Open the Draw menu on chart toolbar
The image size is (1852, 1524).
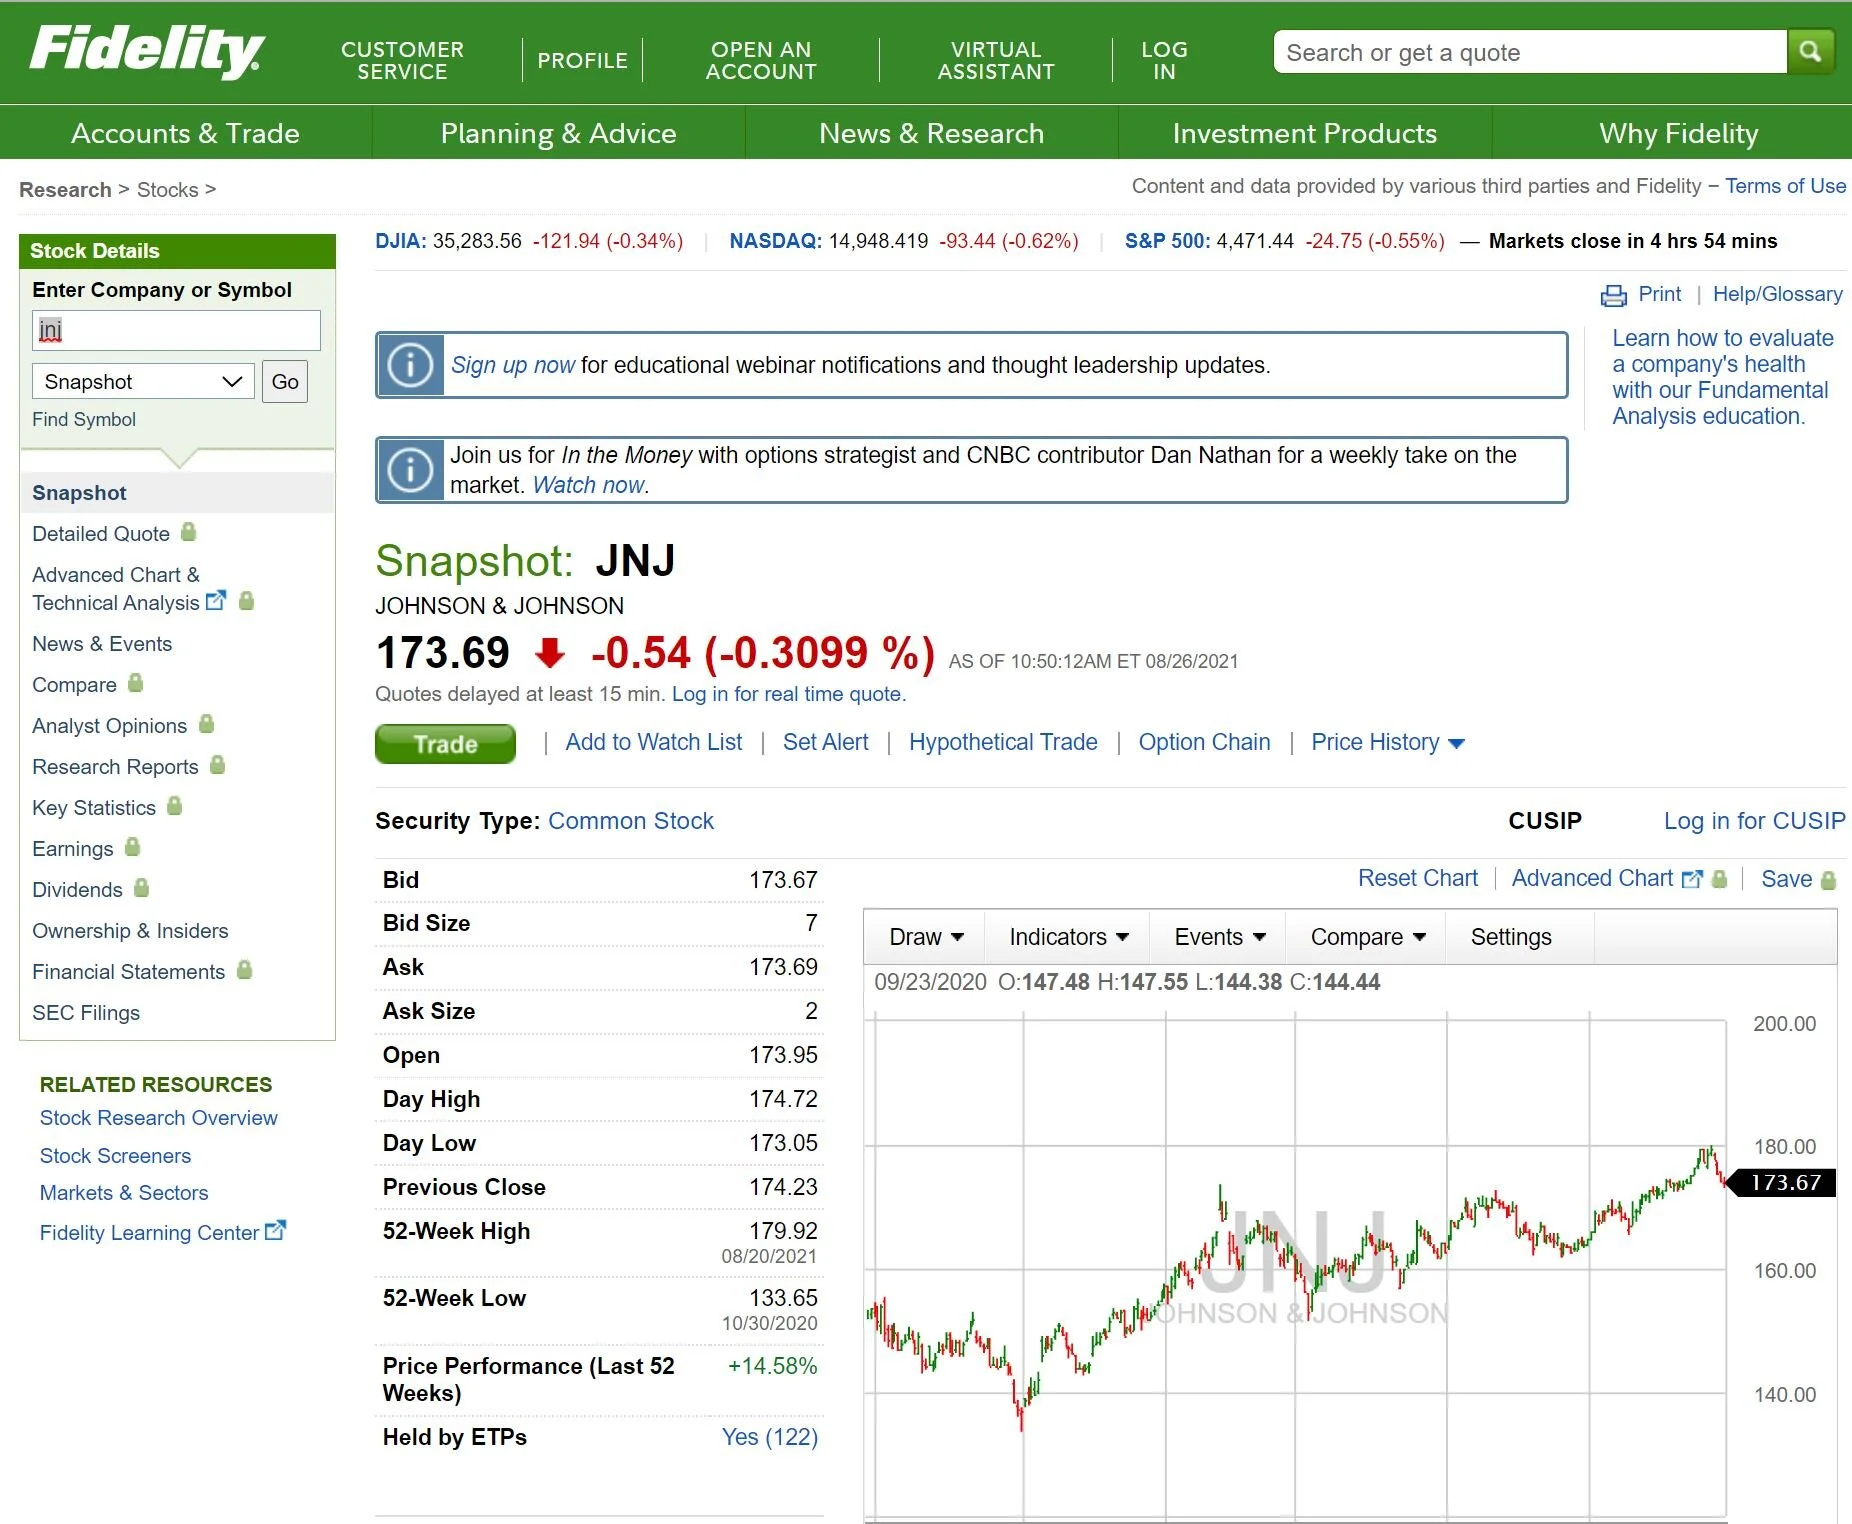pyautogui.click(x=926, y=937)
